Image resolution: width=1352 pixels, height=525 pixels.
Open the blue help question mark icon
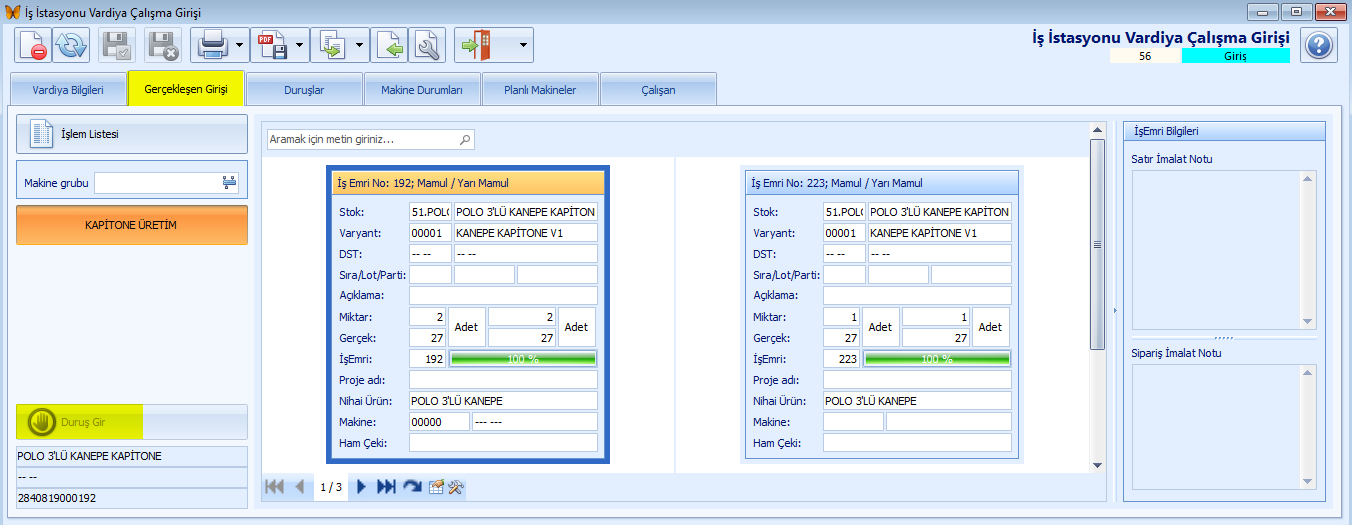pyautogui.click(x=1319, y=45)
